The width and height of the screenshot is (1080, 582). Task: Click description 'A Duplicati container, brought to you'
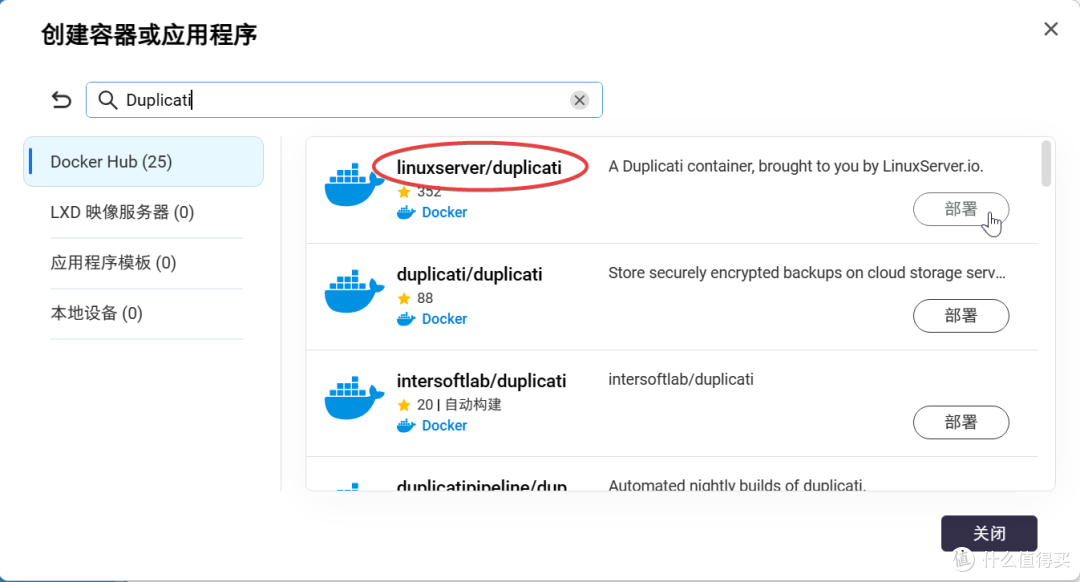point(796,166)
